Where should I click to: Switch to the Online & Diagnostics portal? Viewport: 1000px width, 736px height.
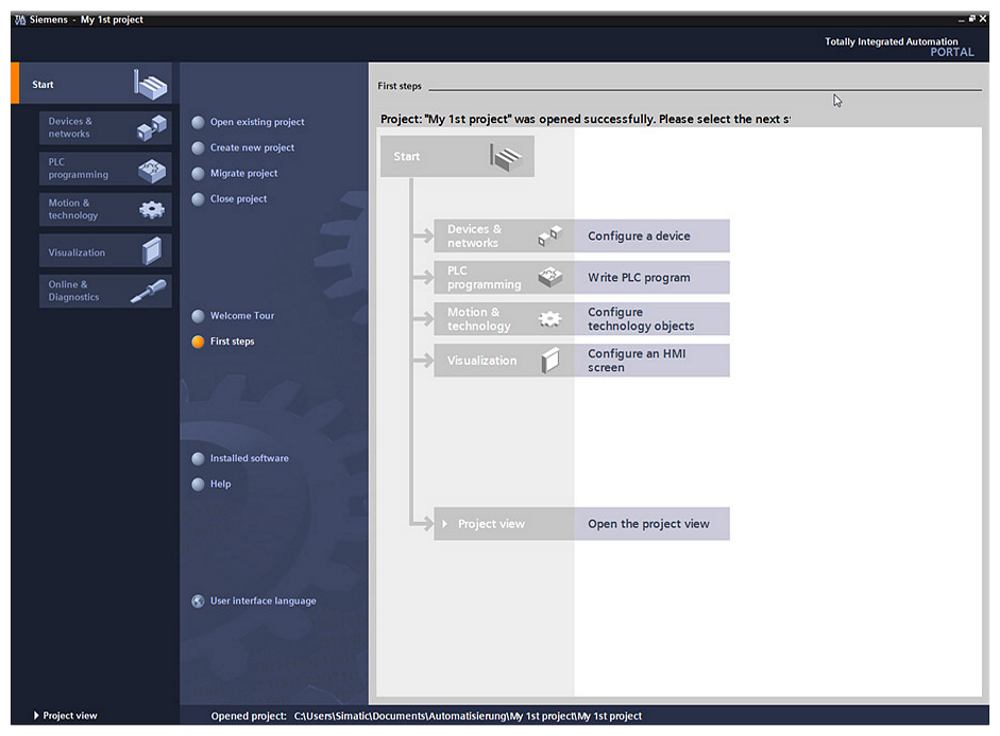[105, 291]
